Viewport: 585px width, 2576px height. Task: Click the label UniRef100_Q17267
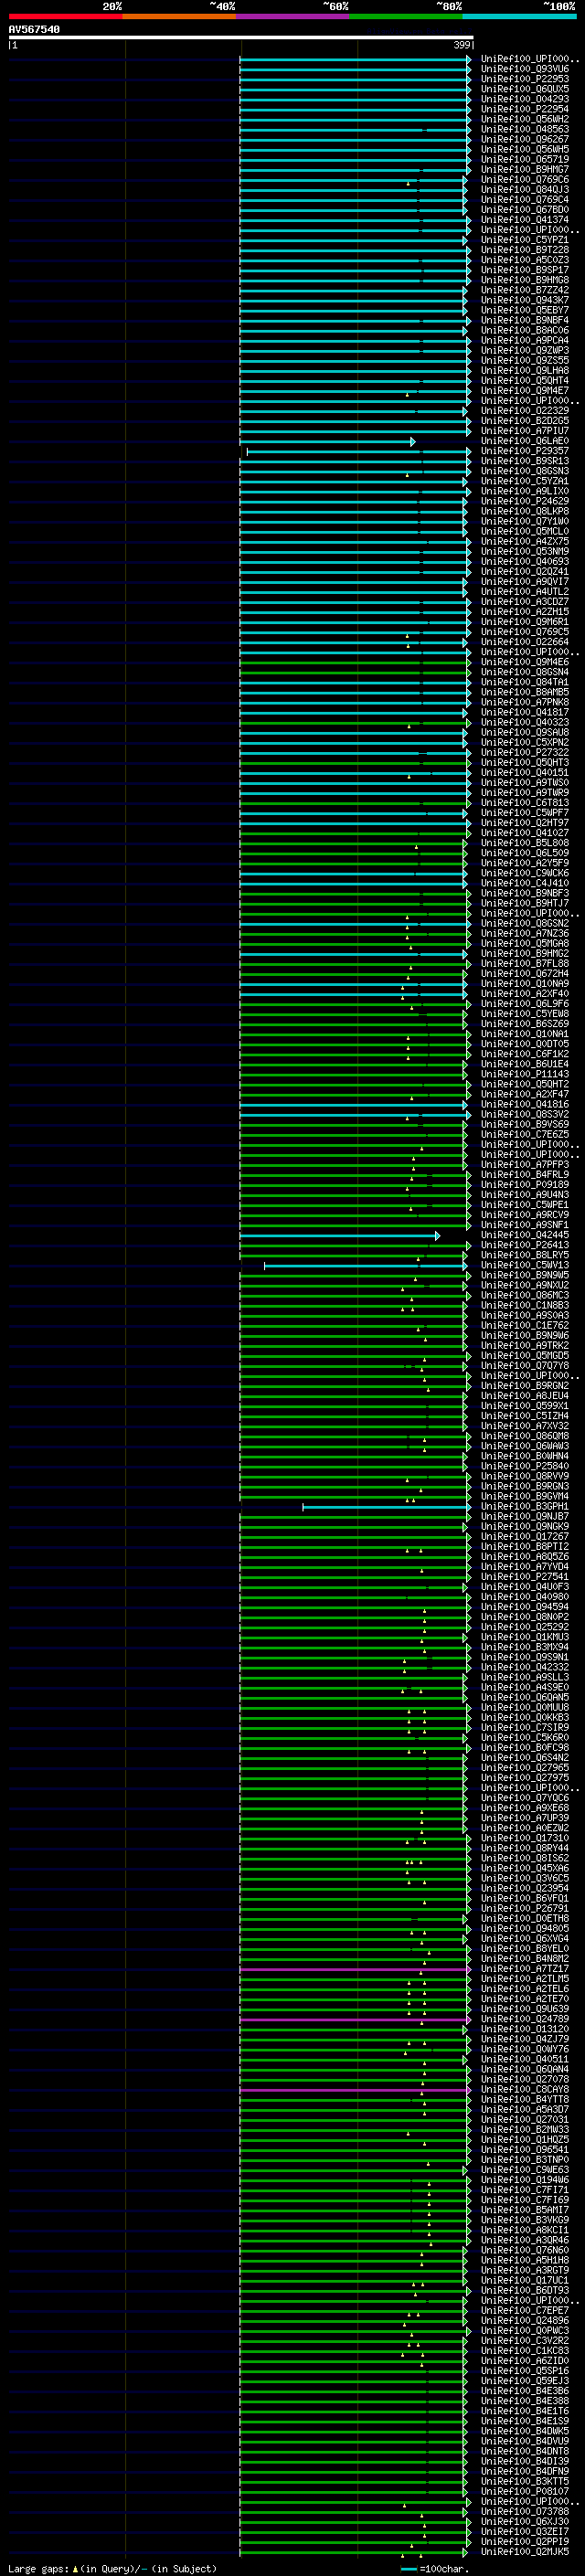coord(524,1536)
